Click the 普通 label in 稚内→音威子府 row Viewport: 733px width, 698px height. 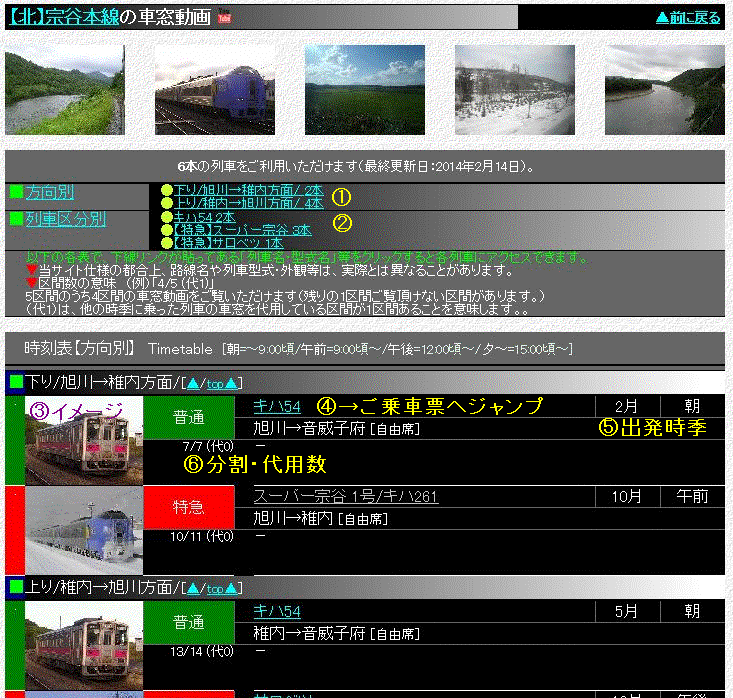coord(189,622)
